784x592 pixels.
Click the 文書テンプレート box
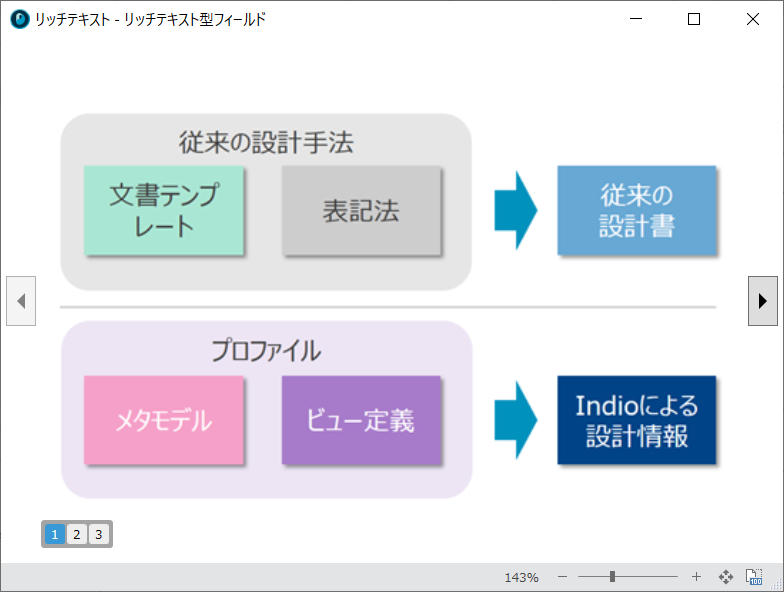click(164, 210)
